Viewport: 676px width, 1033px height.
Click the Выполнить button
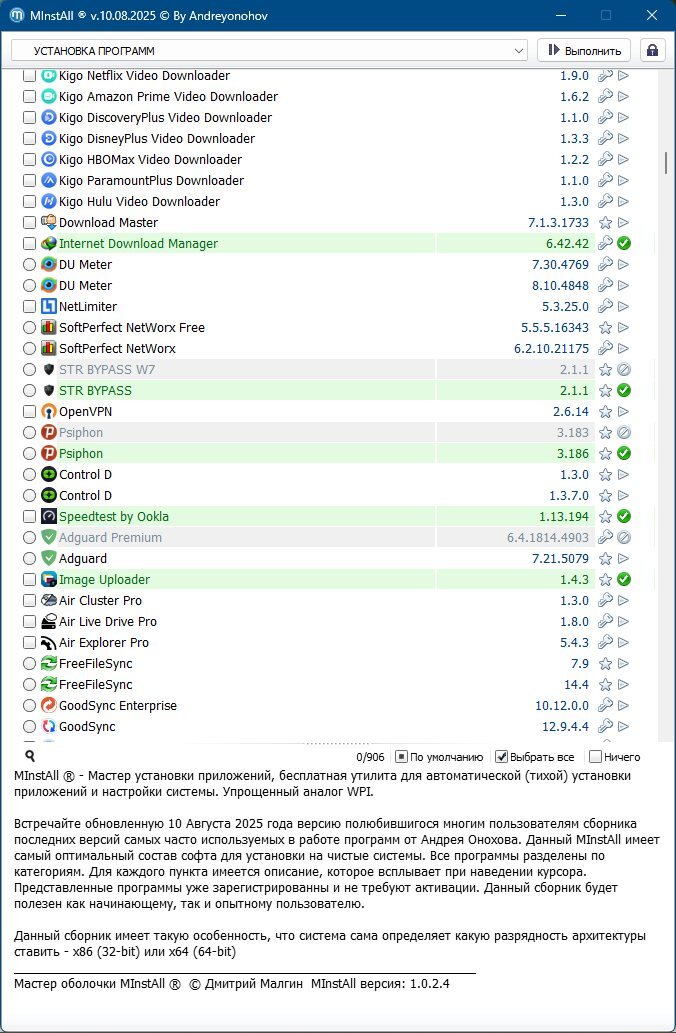(584, 51)
